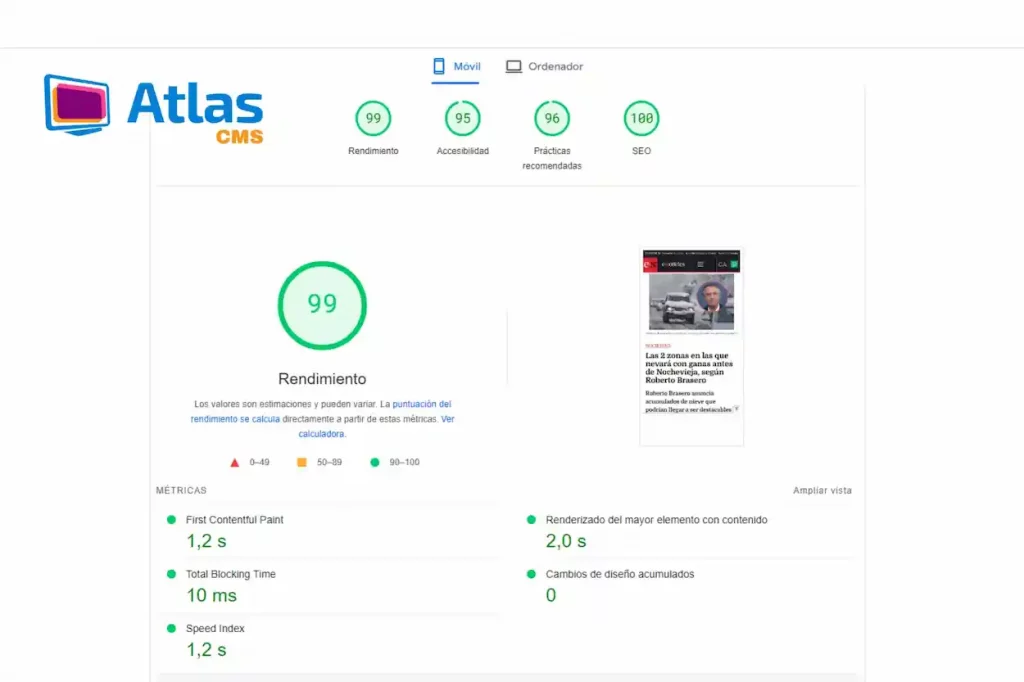This screenshot has width=1024, height=682.
Task: Select the Móvil tab
Action: point(456,67)
